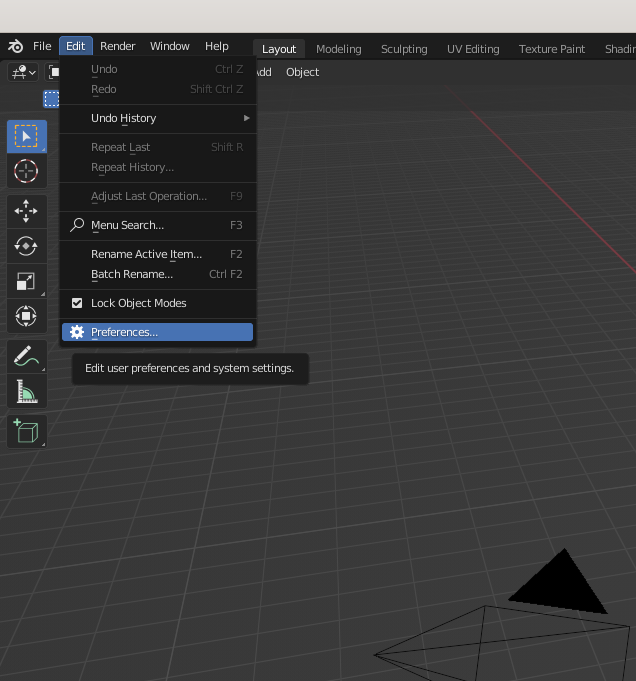Choose Batch Rename...
The height and width of the screenshot is (681, 636).
click(x=158, y=274)
